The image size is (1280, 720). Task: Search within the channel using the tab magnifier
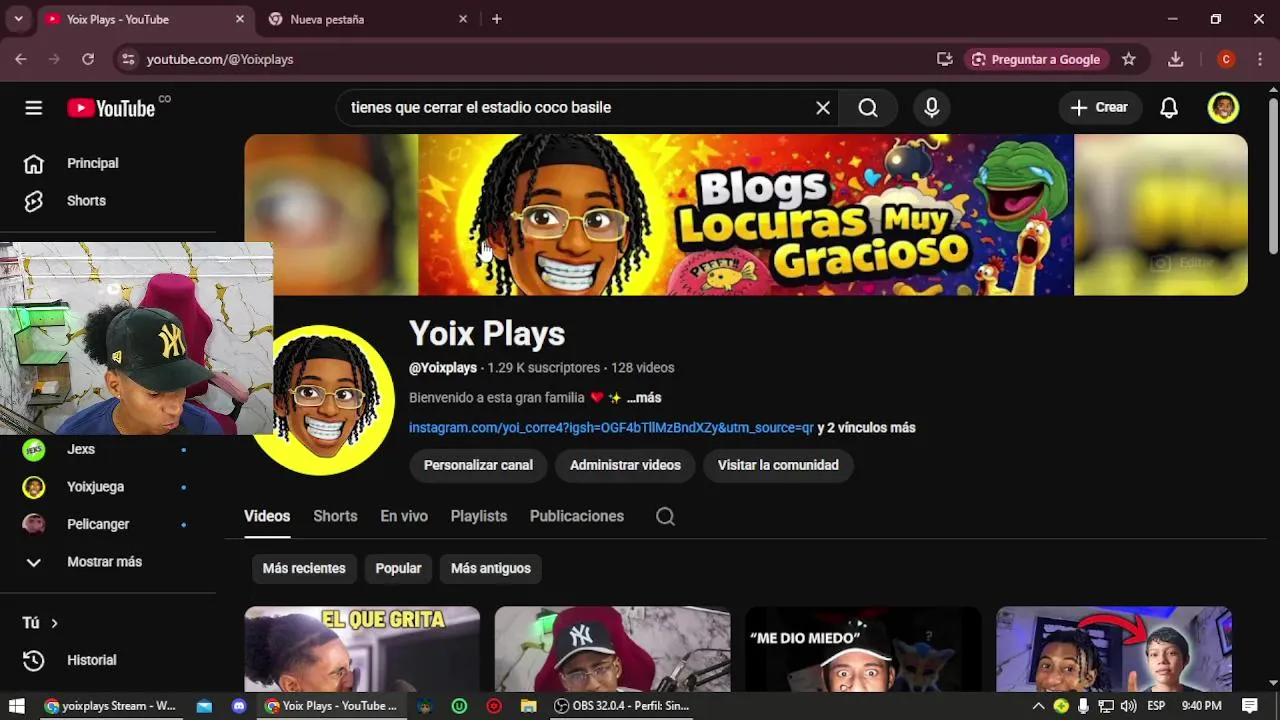pos(665,516)
